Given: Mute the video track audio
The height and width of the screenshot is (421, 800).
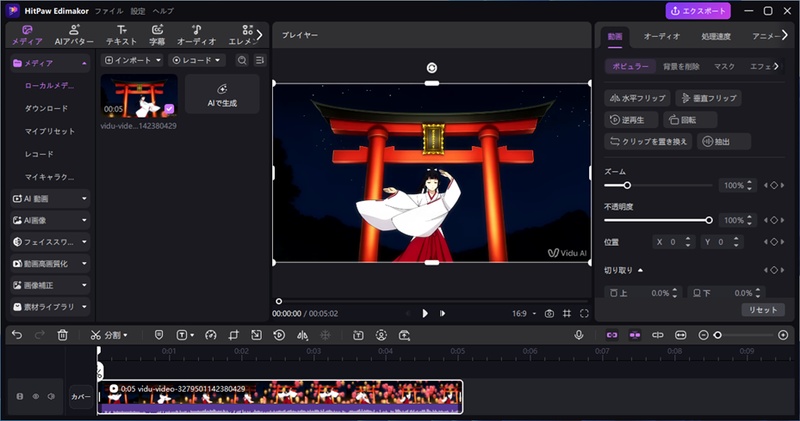Looking at the screenshot, I should point(51,396).
